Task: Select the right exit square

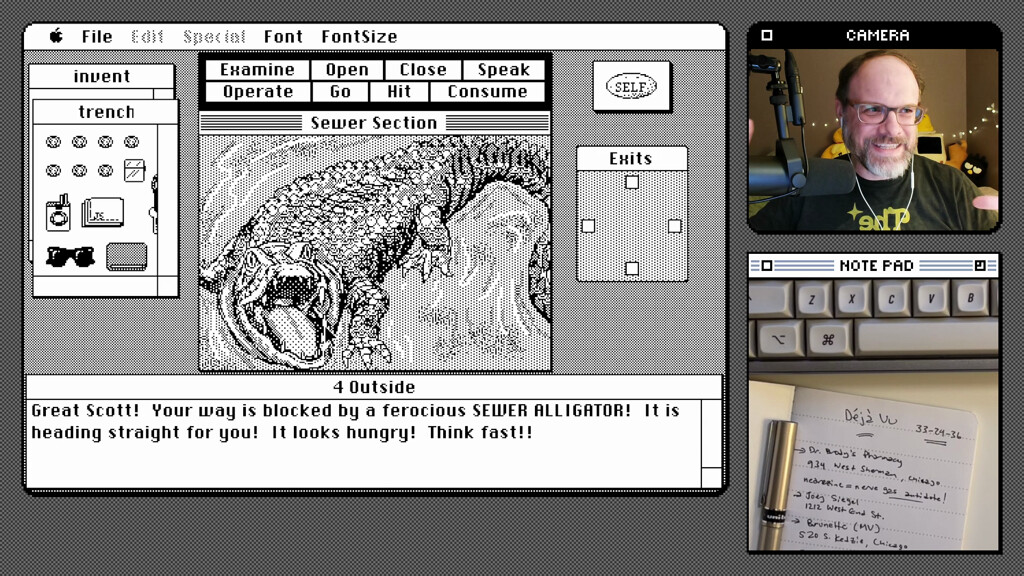Action: (x=675, y=226)
